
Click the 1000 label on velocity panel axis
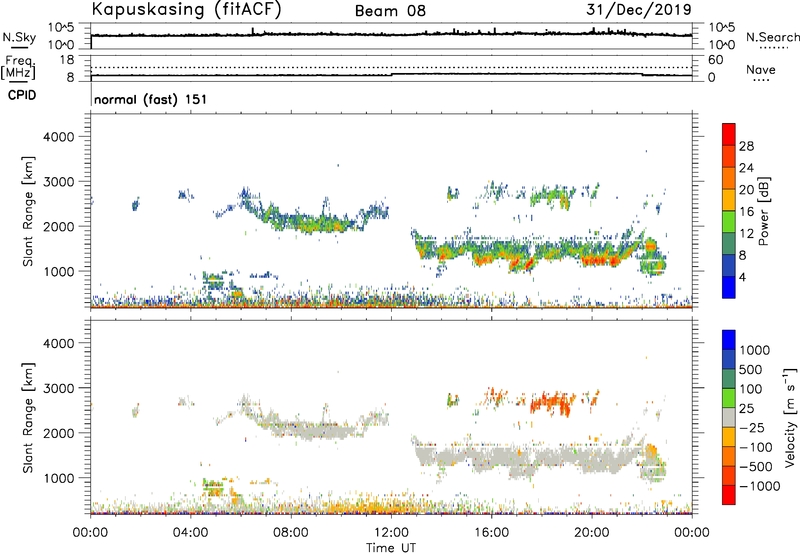coord(59,478)
